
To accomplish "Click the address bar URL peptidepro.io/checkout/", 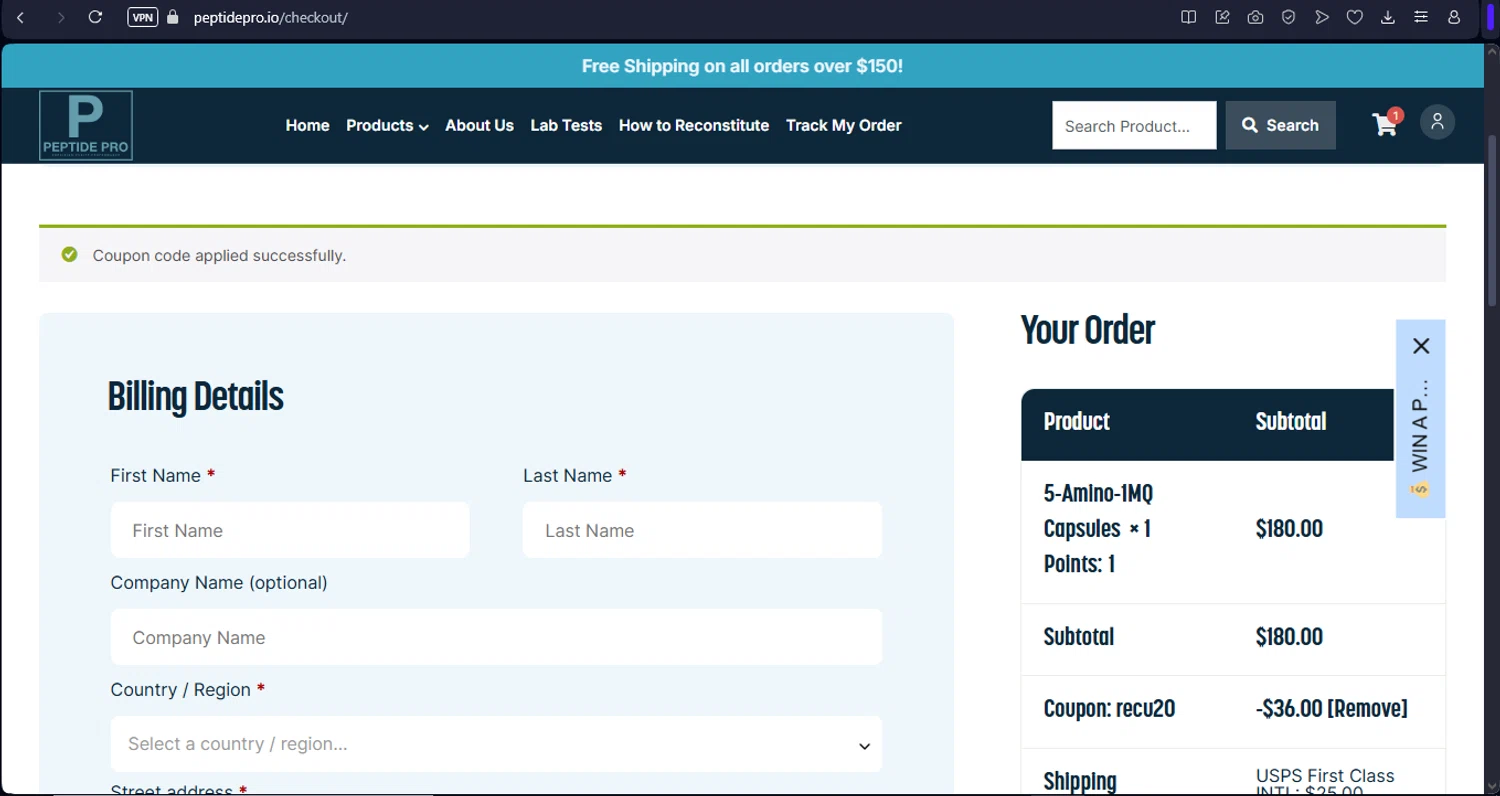I will point(270,17).
